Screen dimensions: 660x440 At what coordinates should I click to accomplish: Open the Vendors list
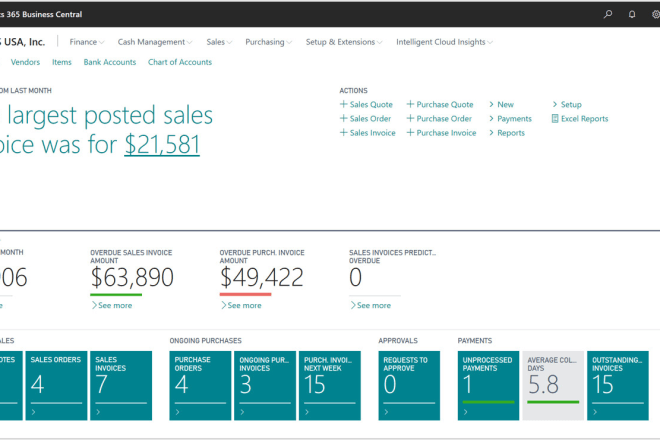25,62
